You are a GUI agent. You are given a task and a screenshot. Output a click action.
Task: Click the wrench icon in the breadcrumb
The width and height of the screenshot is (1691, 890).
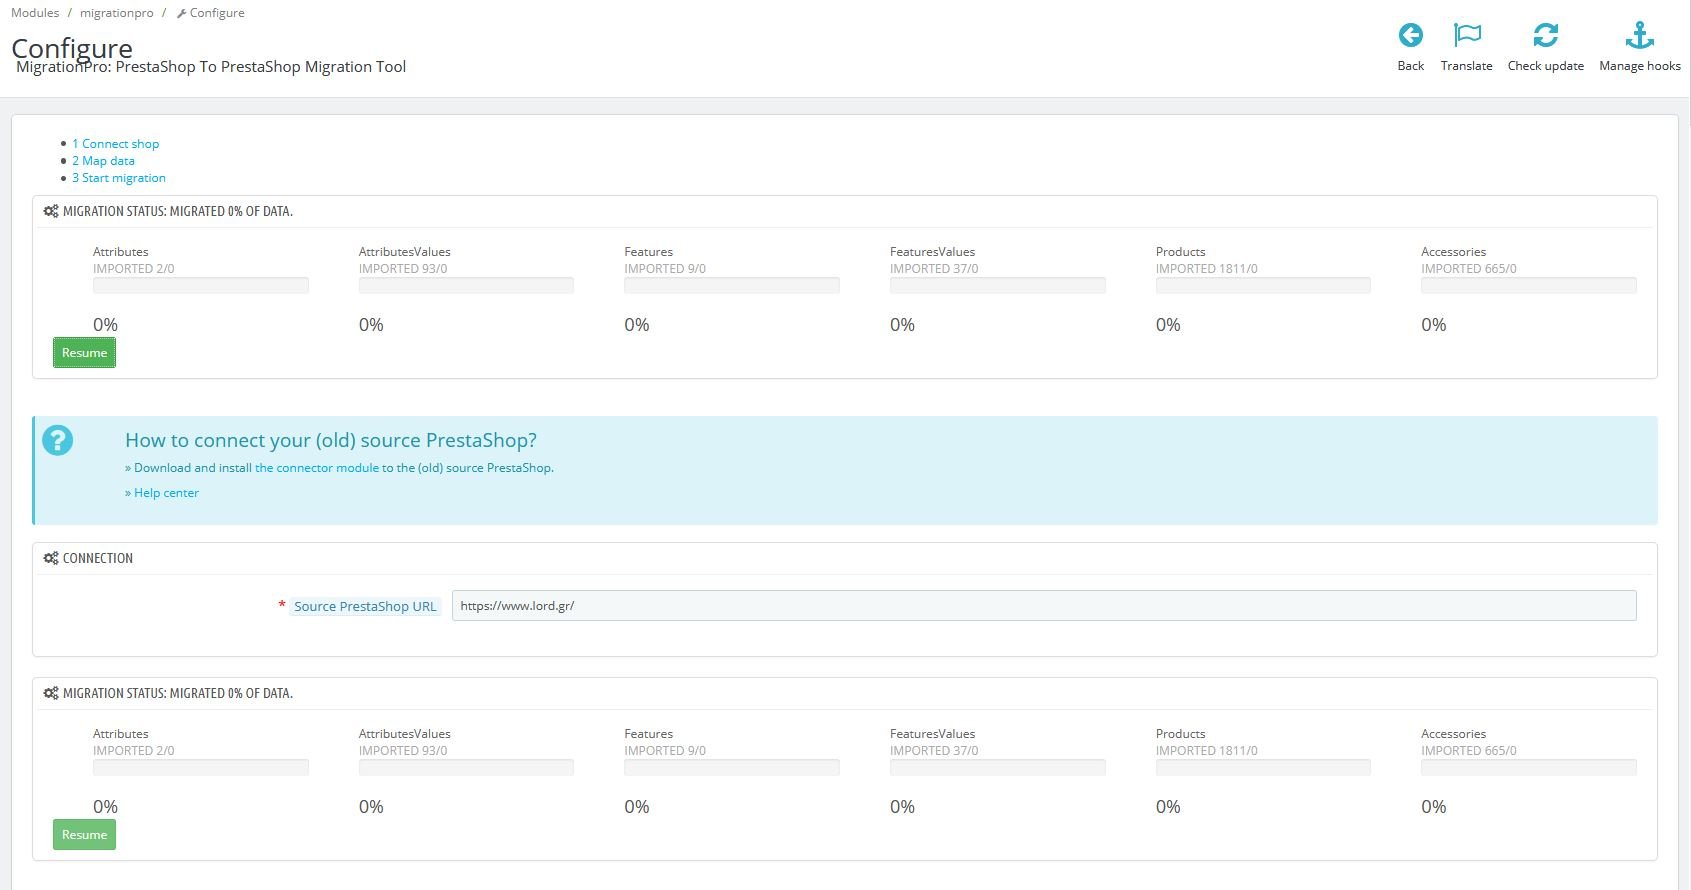181,13
